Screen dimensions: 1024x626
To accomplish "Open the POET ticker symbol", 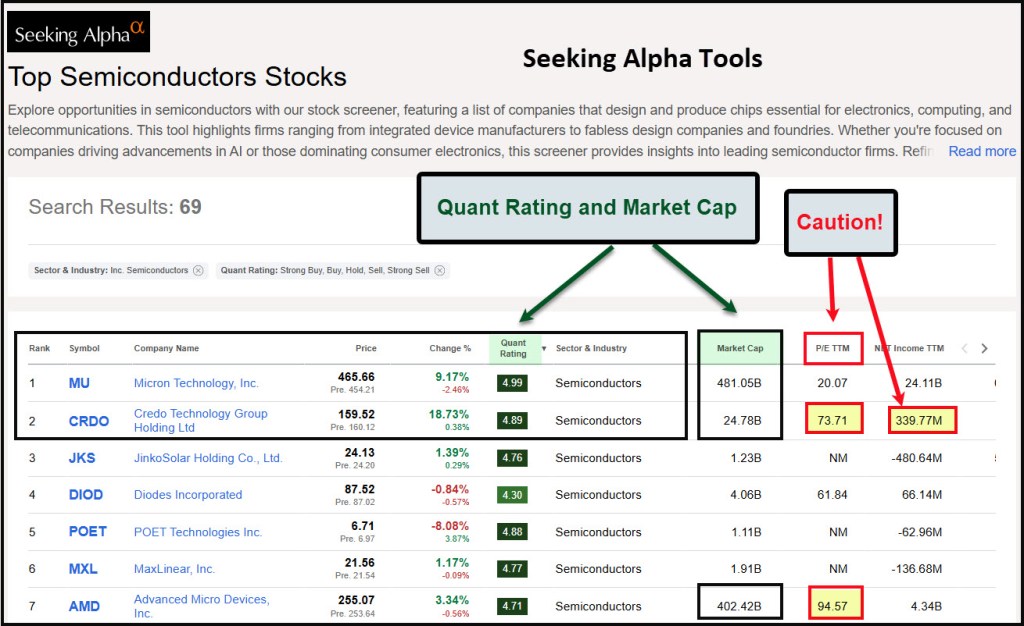I will 87,532.
